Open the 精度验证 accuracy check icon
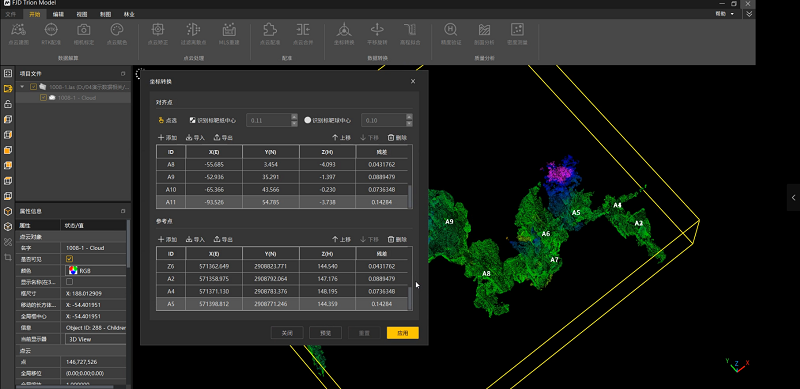Screen dimensions: 800x389 click(x=451, y=34)
